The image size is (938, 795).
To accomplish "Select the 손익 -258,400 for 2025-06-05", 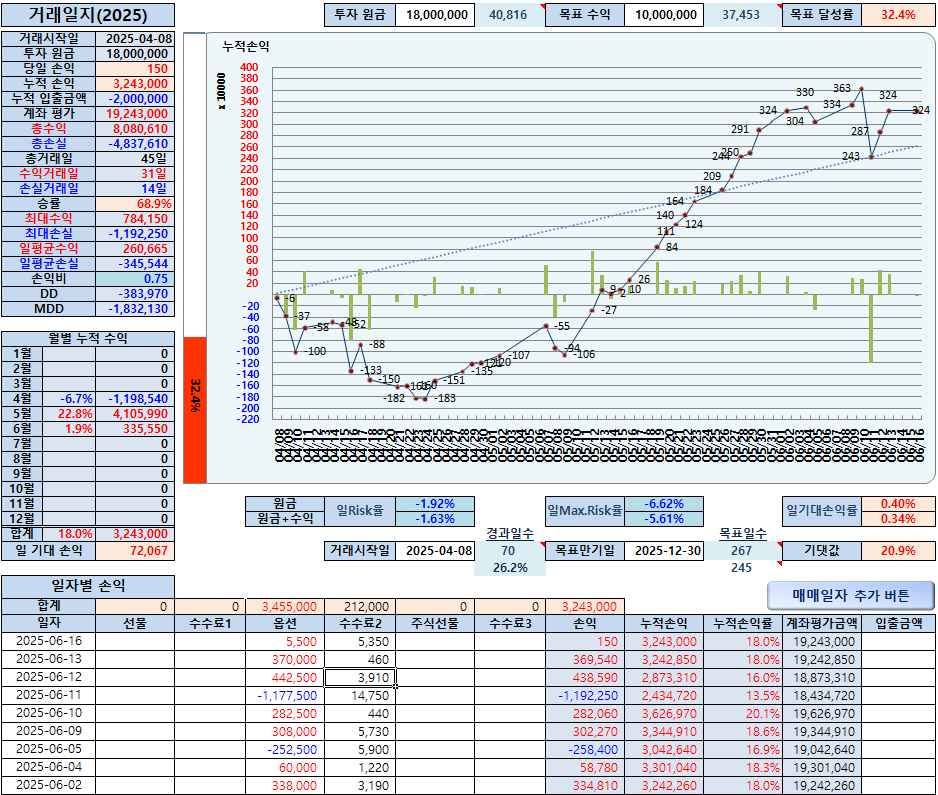I will (x=584, y=750).
